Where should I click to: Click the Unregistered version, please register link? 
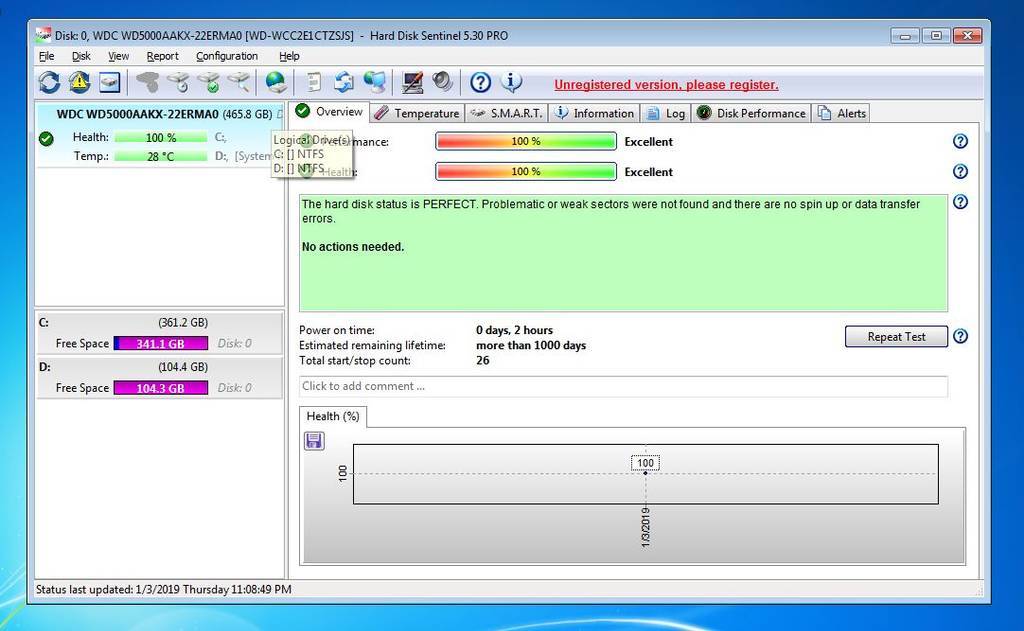pyautogui.click(x=666, y=85)
